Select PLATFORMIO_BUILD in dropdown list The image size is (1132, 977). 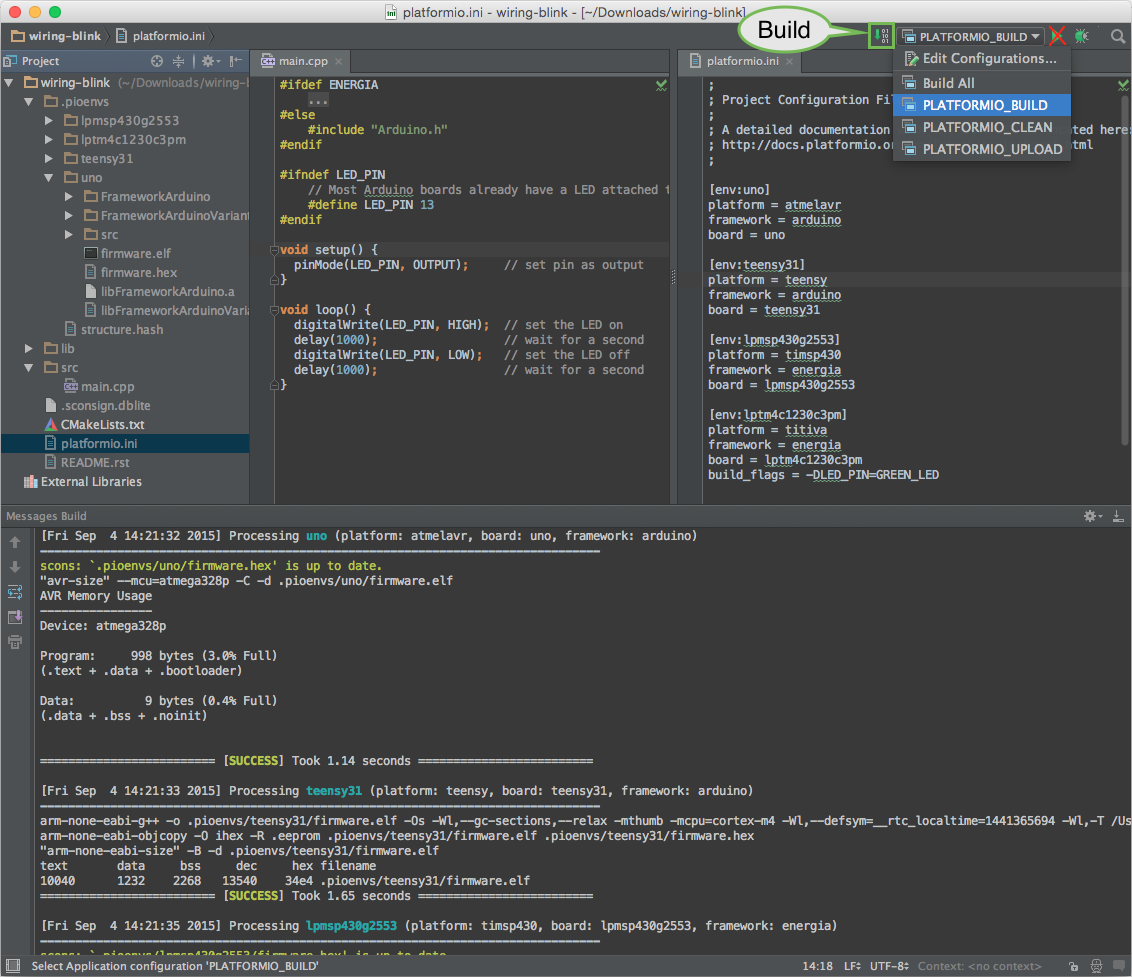(x=981, y=105)
